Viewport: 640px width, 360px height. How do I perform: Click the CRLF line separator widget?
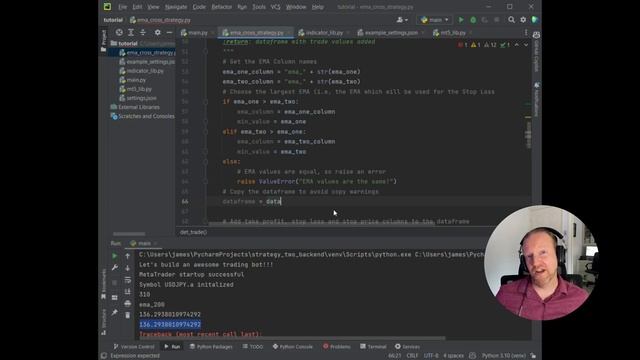tap(412, 356)
